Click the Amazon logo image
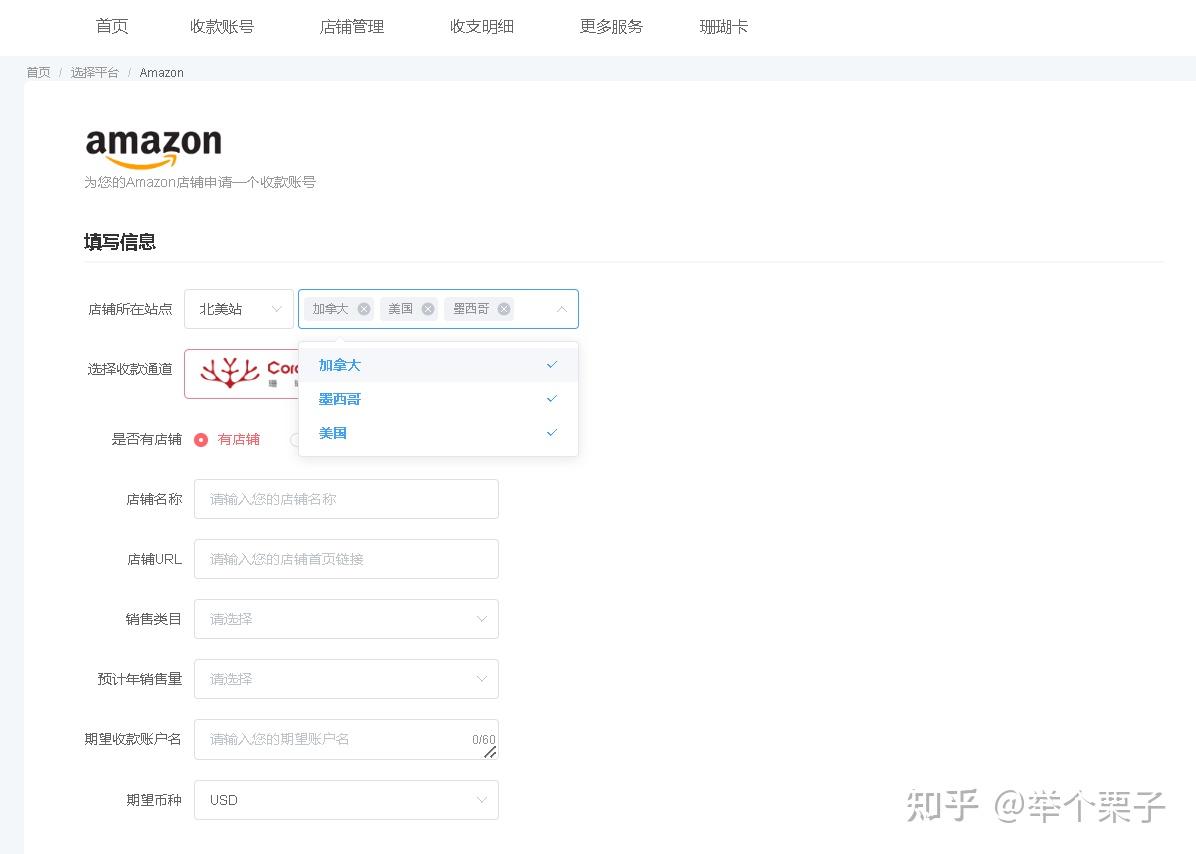Screen dimensions: 1196x854 (153, 148)
